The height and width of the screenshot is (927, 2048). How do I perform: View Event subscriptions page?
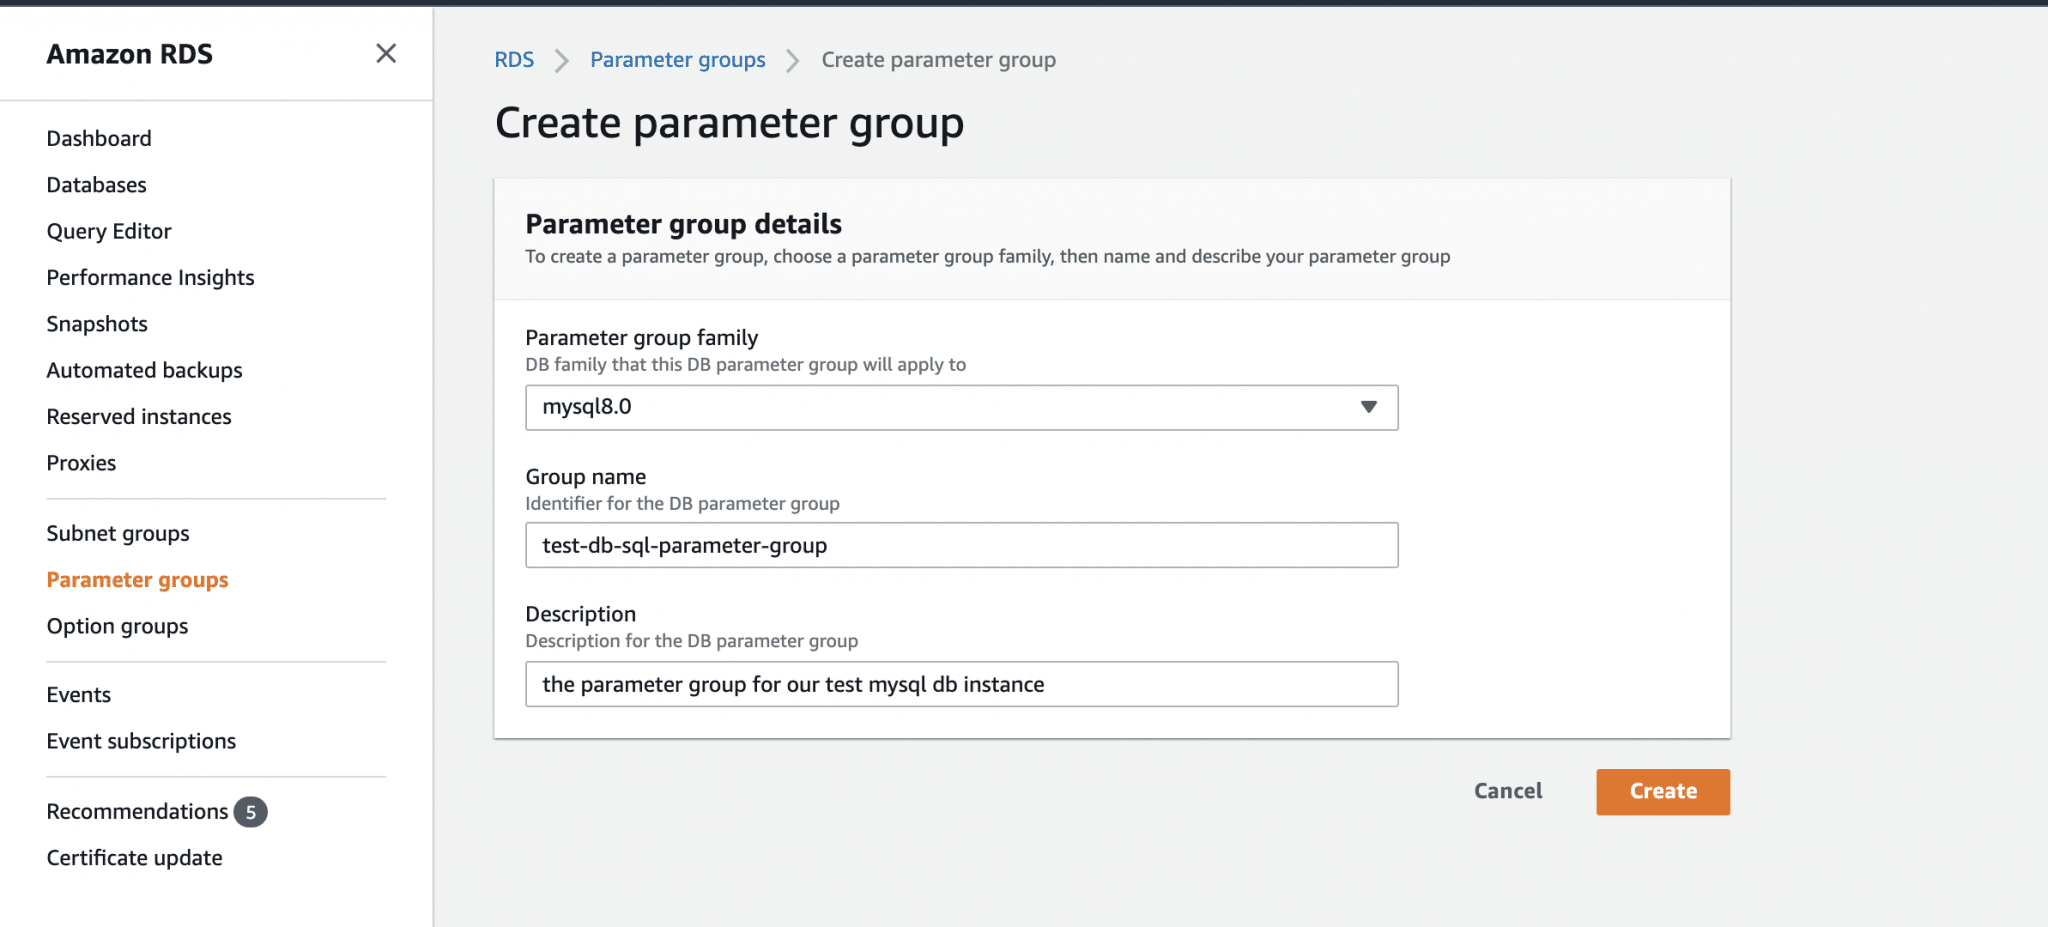coord(141,742)
